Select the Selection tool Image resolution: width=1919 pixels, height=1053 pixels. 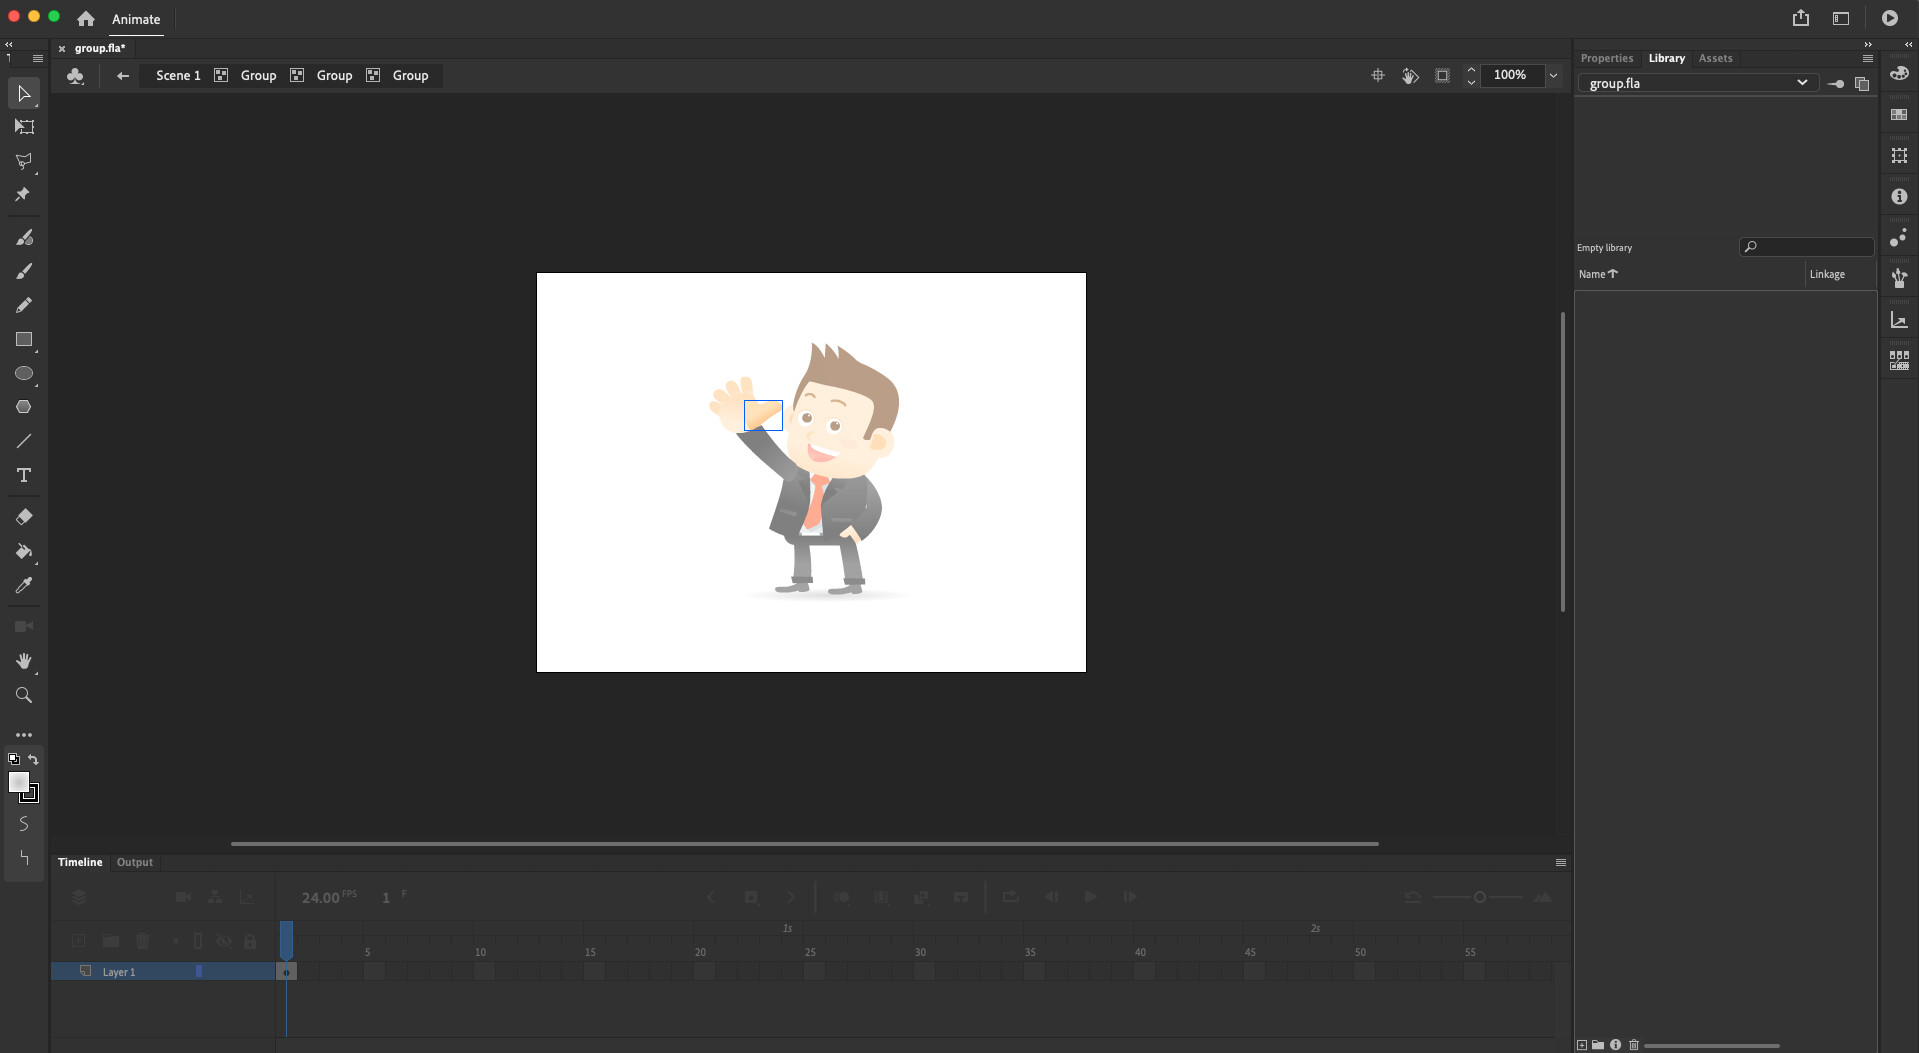(x=23, y=93)
